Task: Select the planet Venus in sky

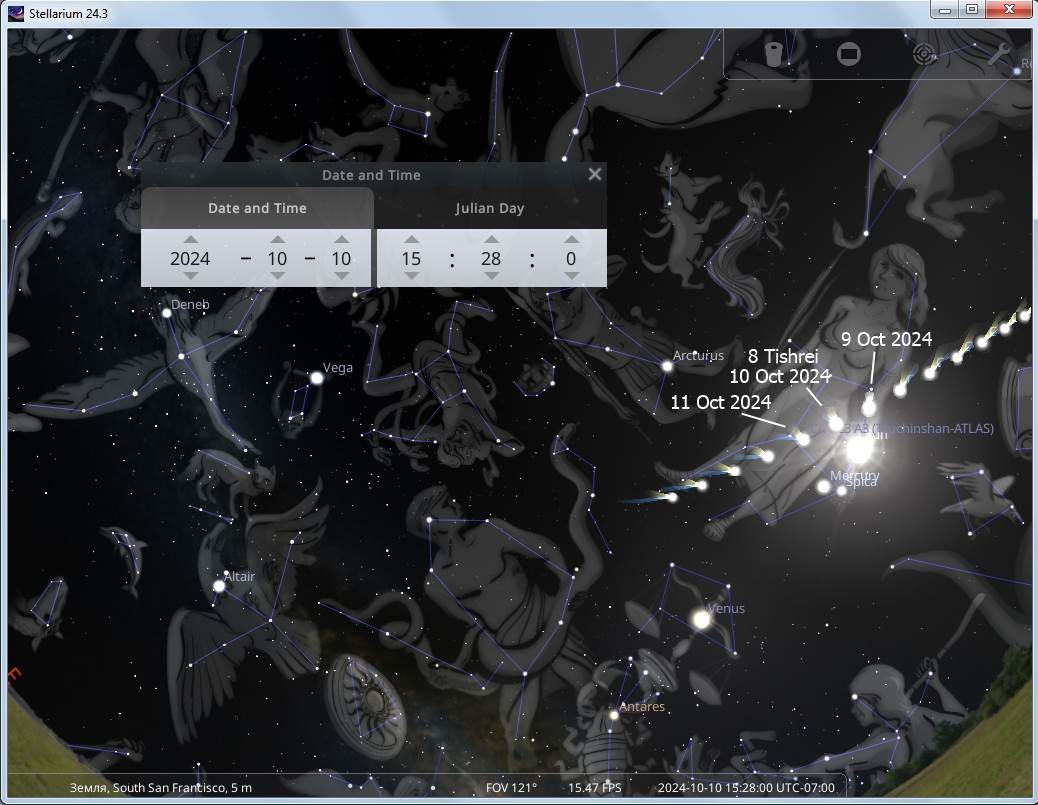Action: tap(702, 620)
